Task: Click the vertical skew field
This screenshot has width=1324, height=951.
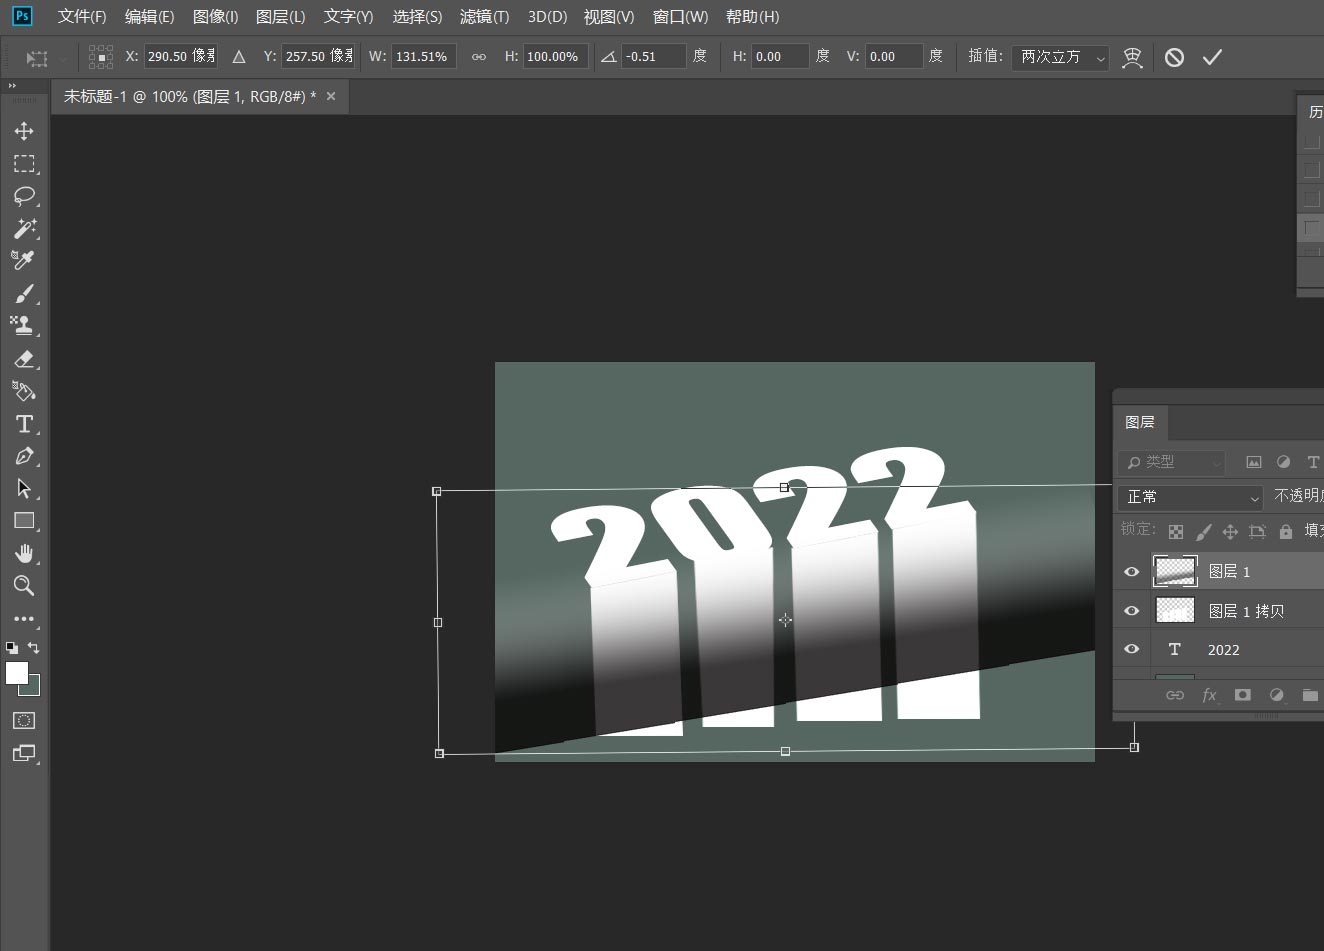Action: [x=893, y=57]
